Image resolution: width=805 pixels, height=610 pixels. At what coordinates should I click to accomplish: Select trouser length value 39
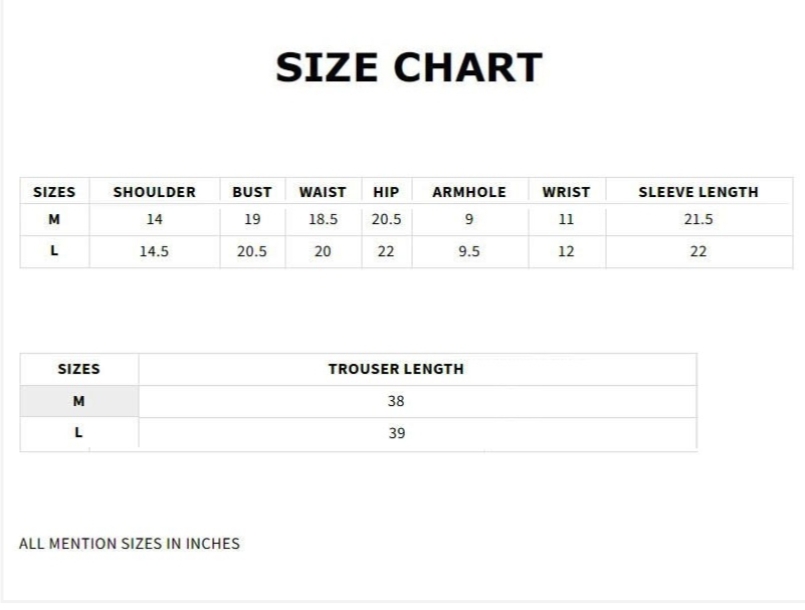pos(397,433)
